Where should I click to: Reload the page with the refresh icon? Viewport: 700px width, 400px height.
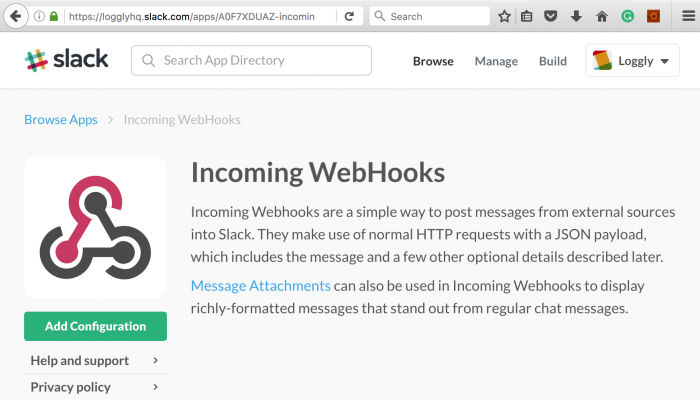point(348,17)
